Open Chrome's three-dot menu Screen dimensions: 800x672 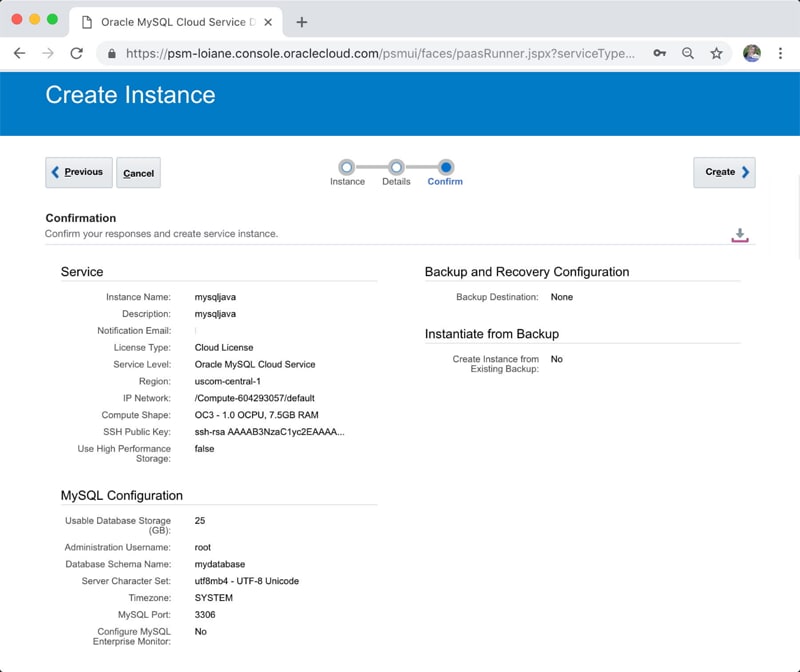pos(780,53)
